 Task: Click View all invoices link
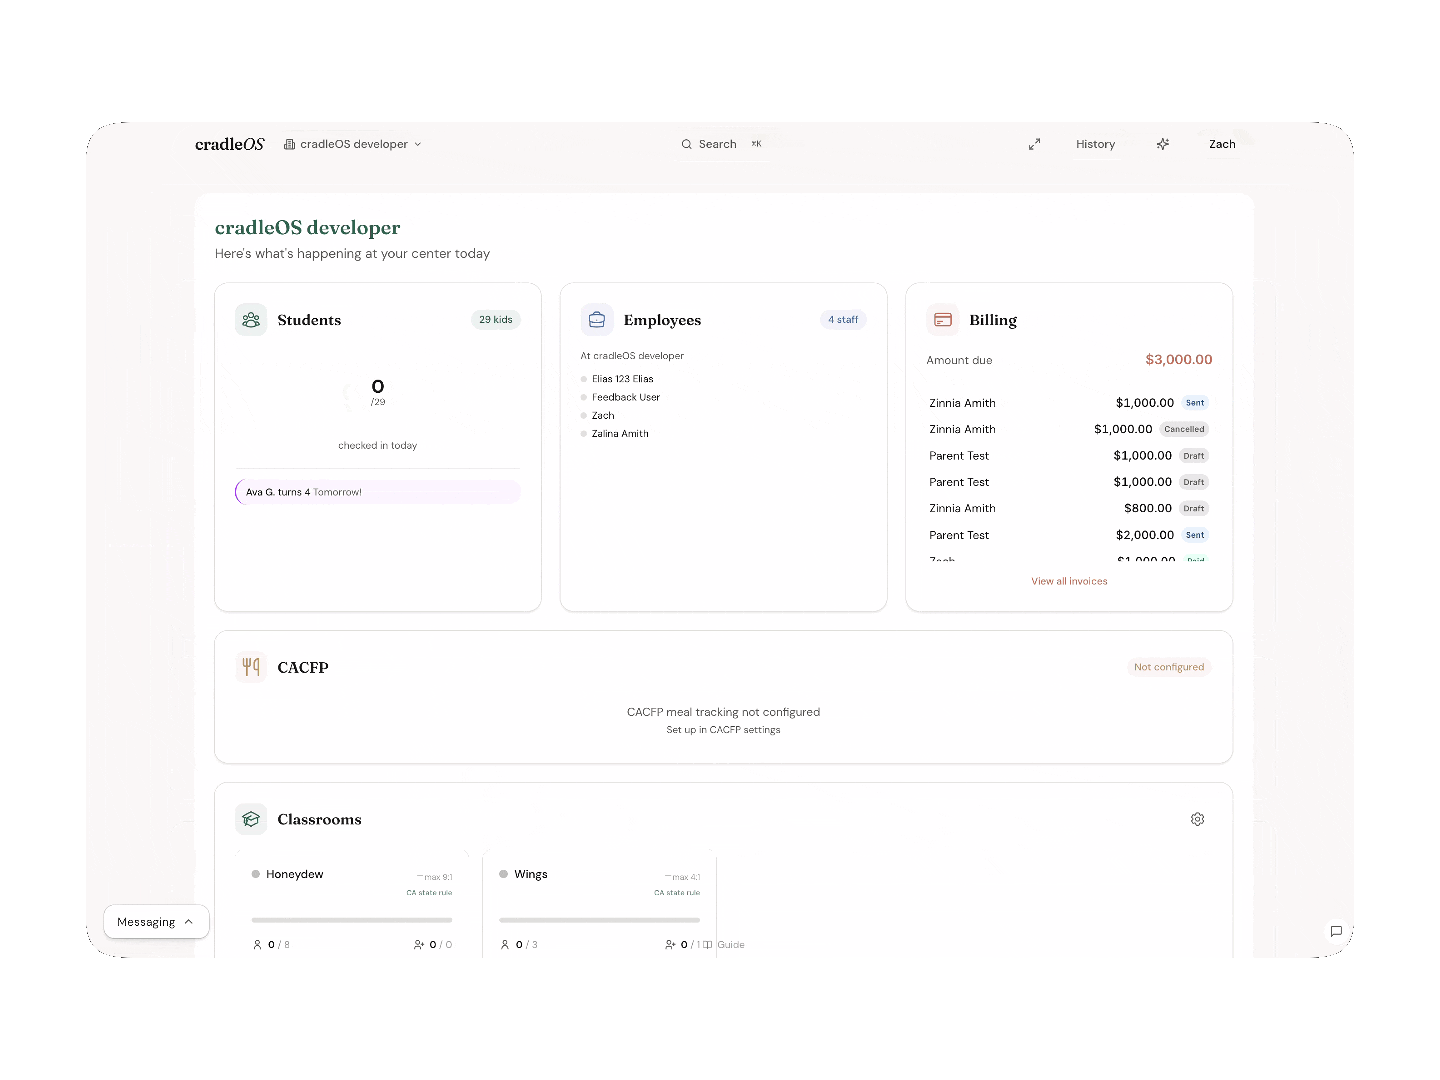click(1069, 581)
